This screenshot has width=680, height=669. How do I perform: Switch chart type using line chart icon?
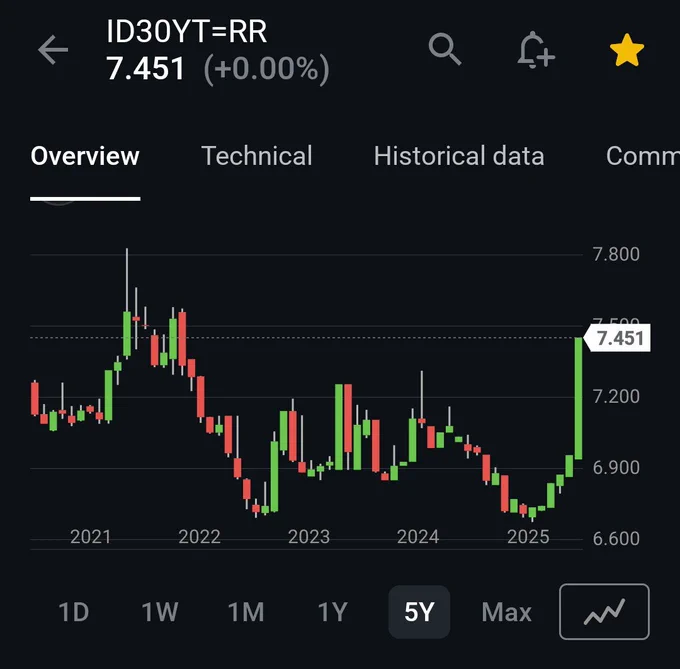(604, 612)
